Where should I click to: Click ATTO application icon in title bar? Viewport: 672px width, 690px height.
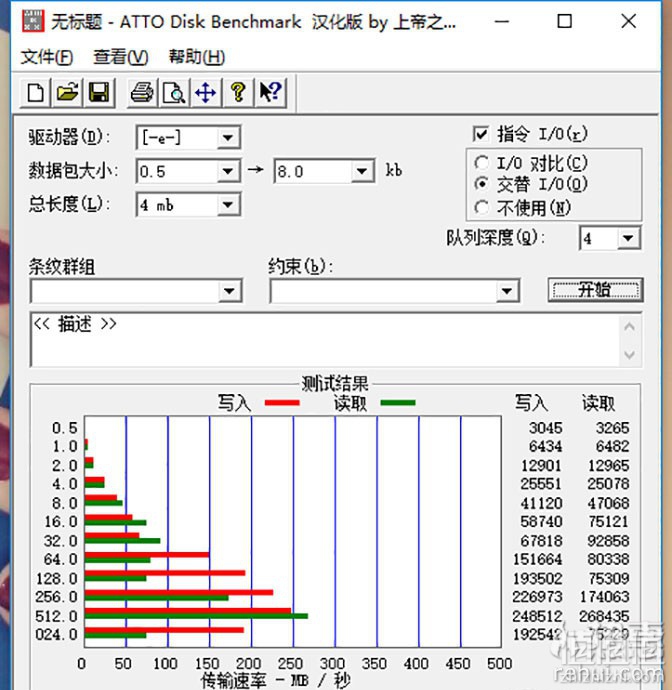click(x=33, y=21)
